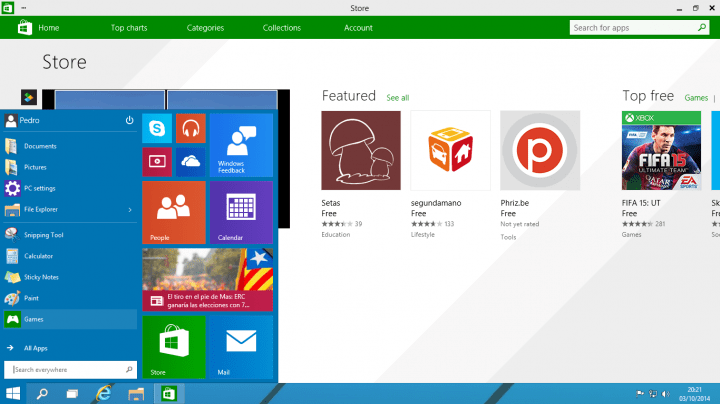720x404 pixels.
Task: Open the Windows Feedback tile
Action: pos(241,145)
